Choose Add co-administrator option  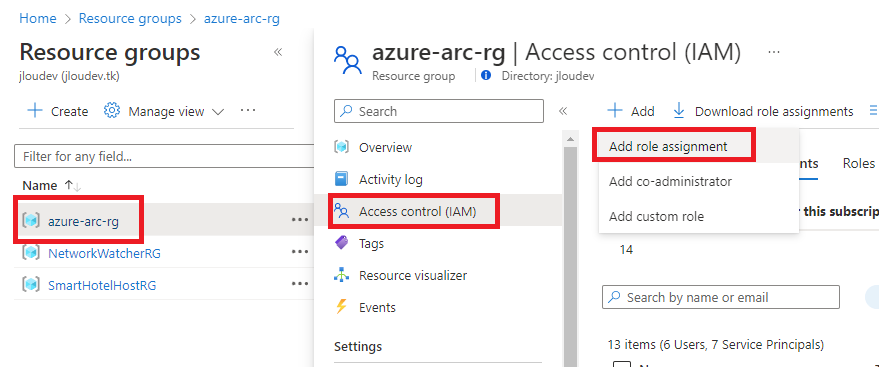(670, 182)
